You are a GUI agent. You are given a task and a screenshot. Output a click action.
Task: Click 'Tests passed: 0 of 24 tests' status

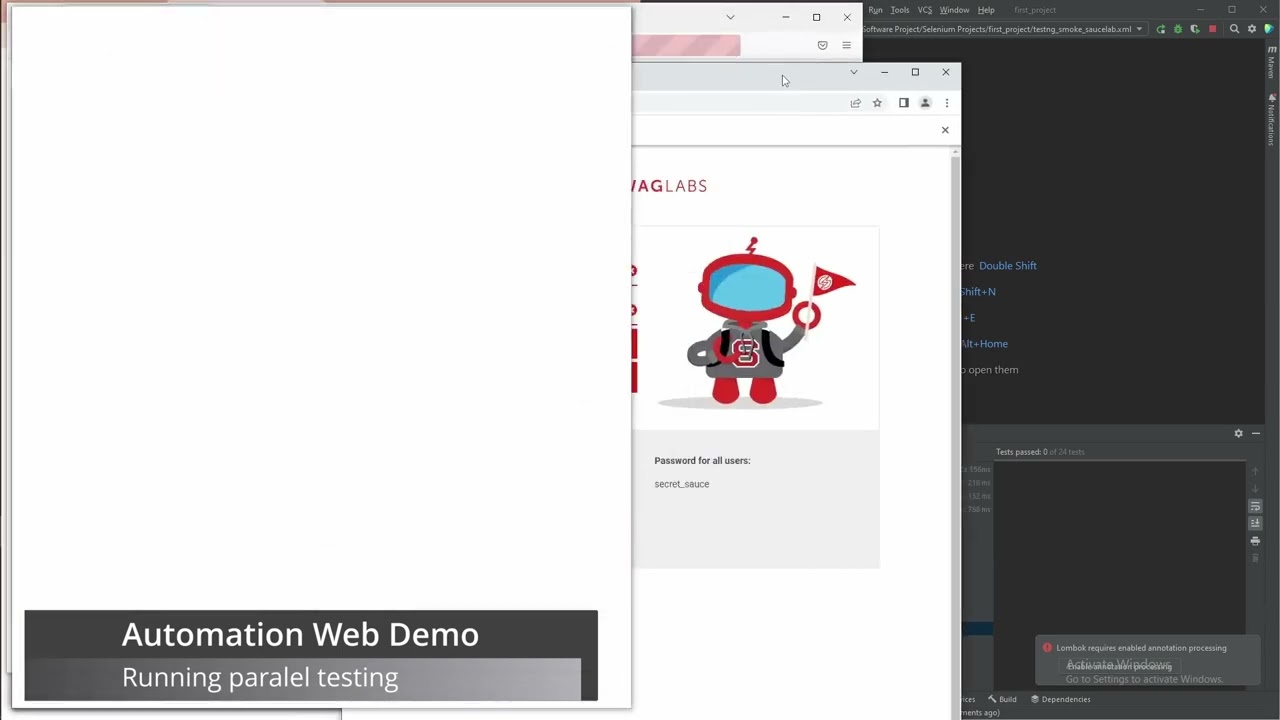tap(1040, 452)
